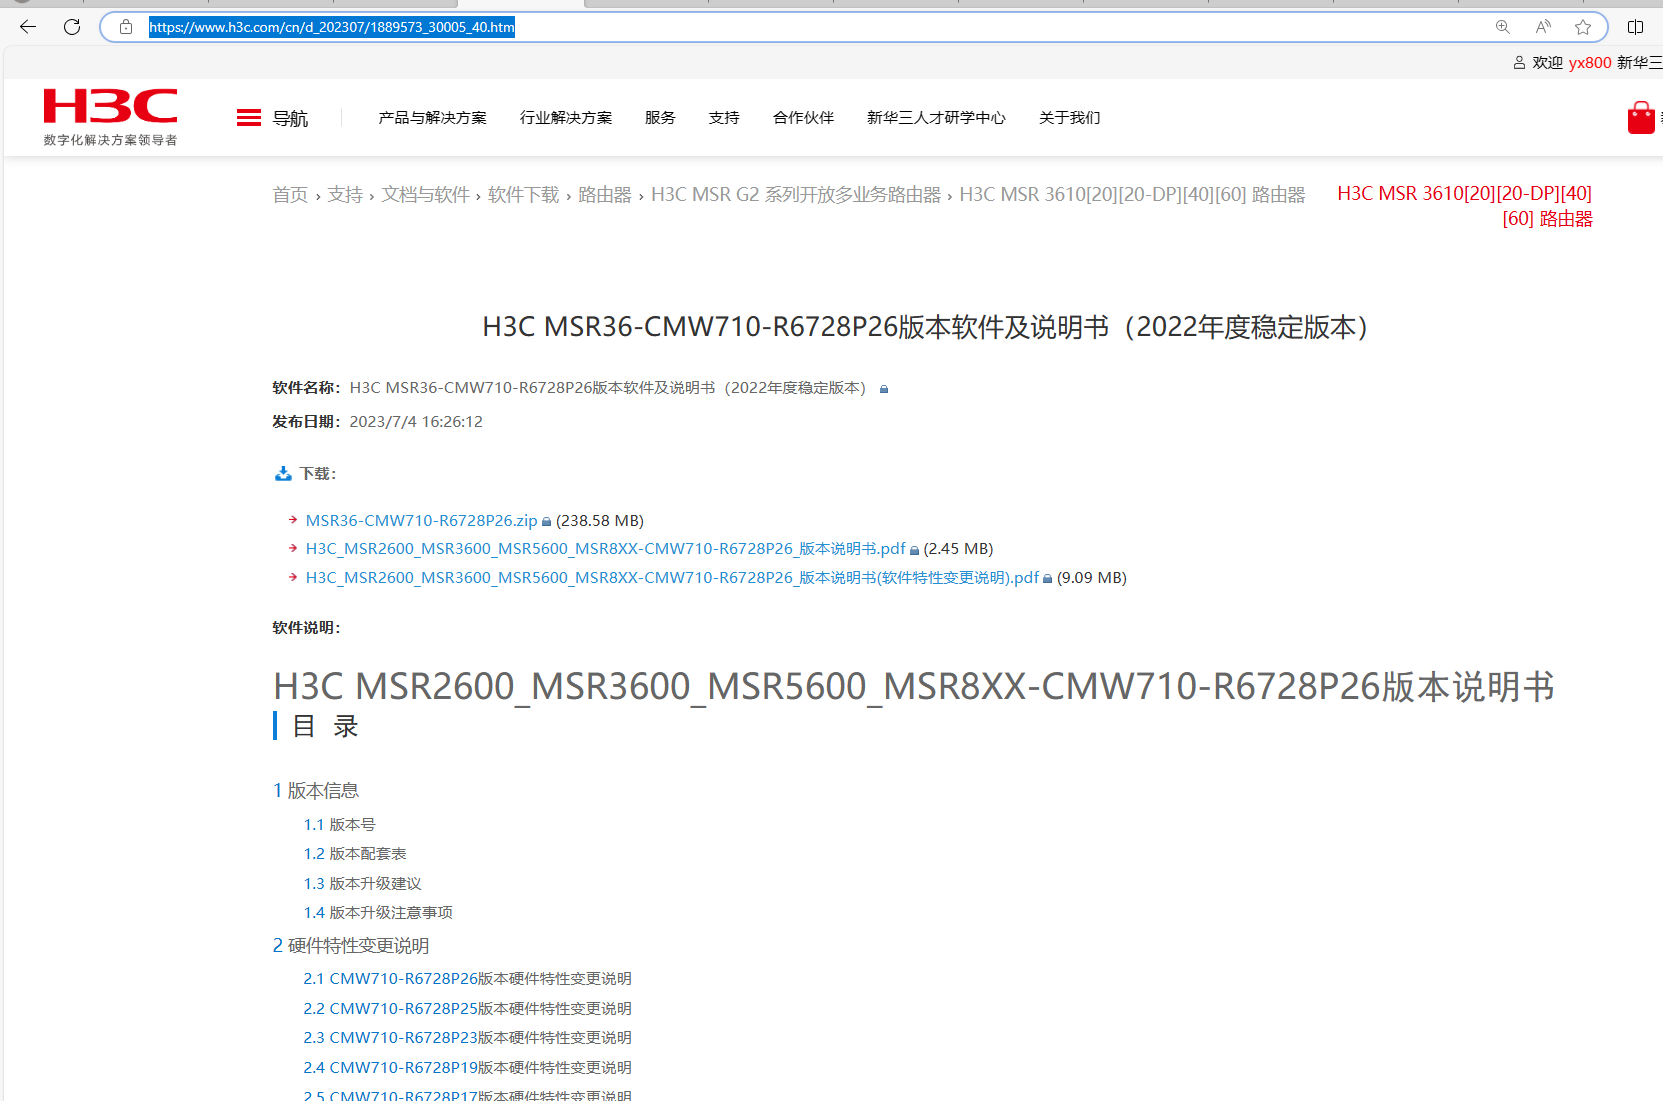The width and height of the screenshot is (1663, 1101).
Task: Open the split screen browser icon
Action: [1636, 27]
